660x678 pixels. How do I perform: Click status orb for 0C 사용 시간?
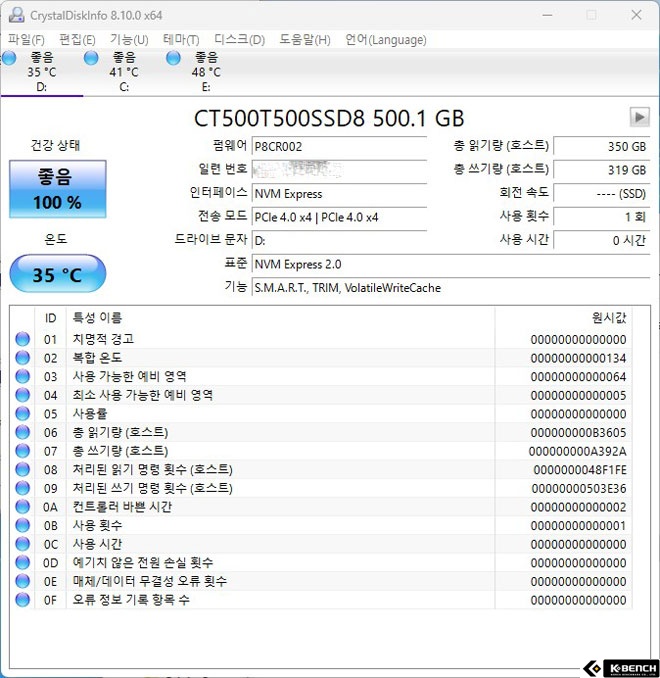[x=22, y=544]
